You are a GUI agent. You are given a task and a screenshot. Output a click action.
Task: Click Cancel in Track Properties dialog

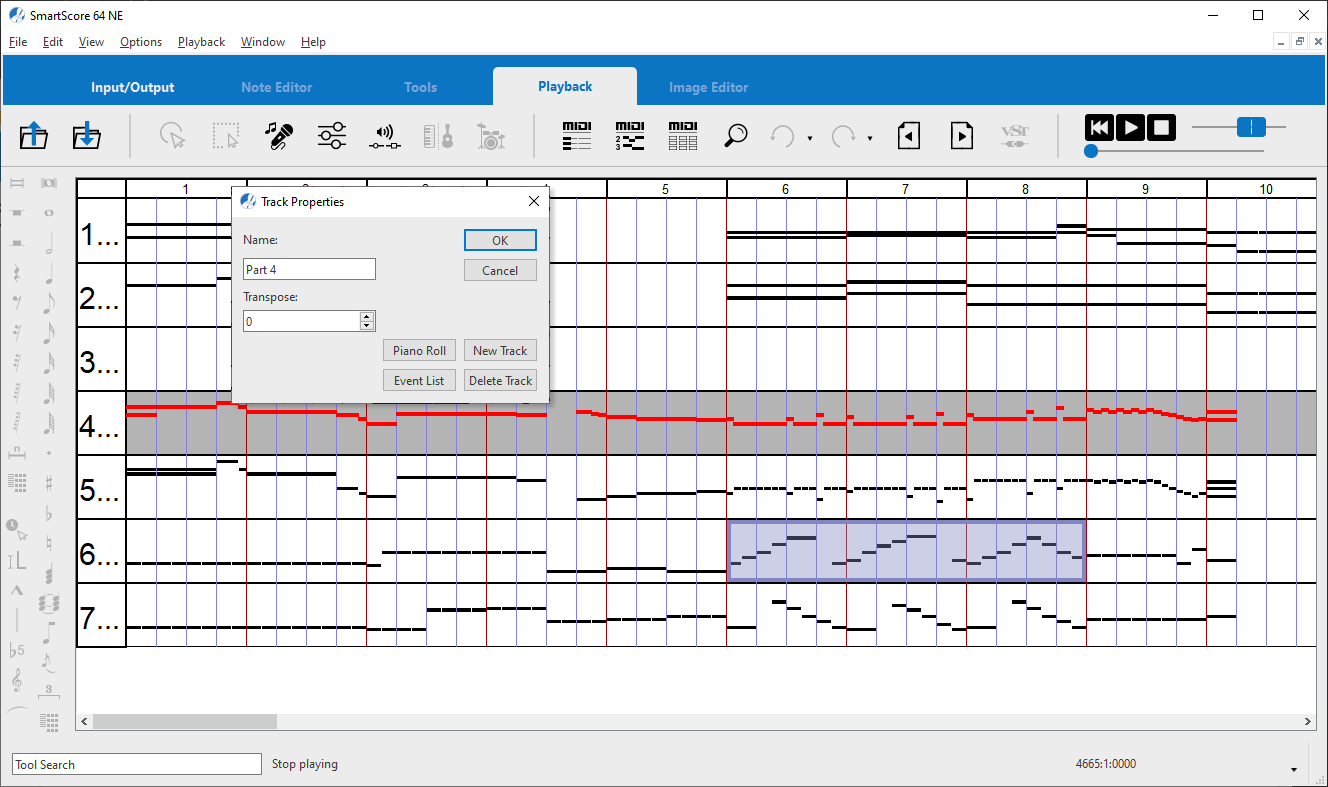pyautogui.click(x=500, y=270)
